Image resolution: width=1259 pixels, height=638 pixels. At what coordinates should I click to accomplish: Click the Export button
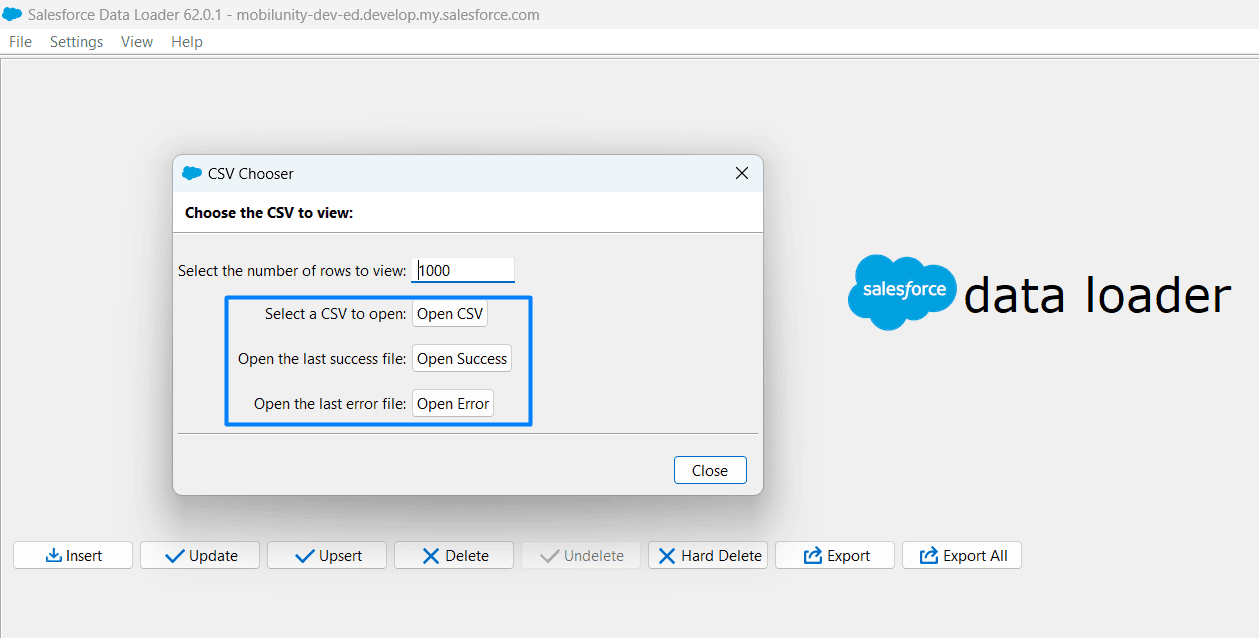(835, 556)
